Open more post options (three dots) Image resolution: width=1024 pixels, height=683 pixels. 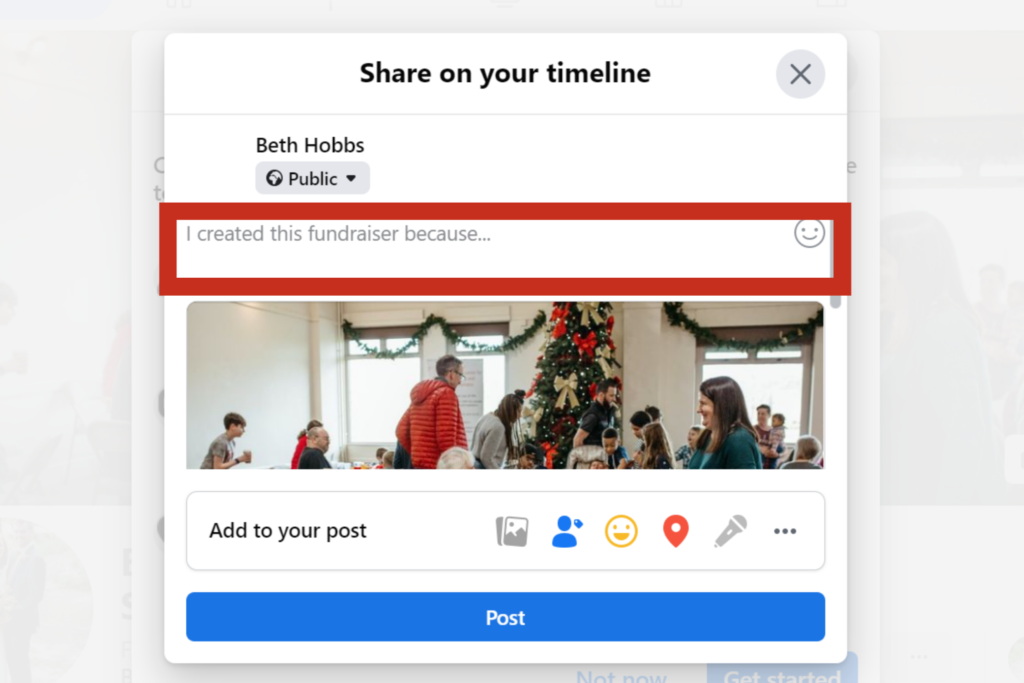point(785,531)
